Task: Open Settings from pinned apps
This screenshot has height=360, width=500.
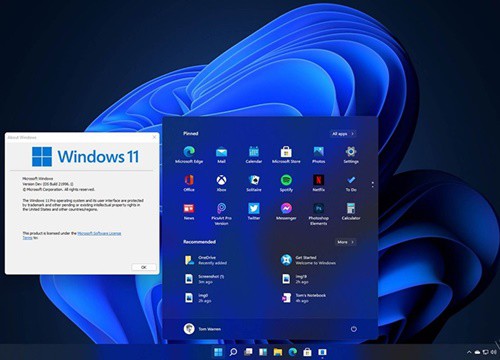Action: [x=351, y=155]
